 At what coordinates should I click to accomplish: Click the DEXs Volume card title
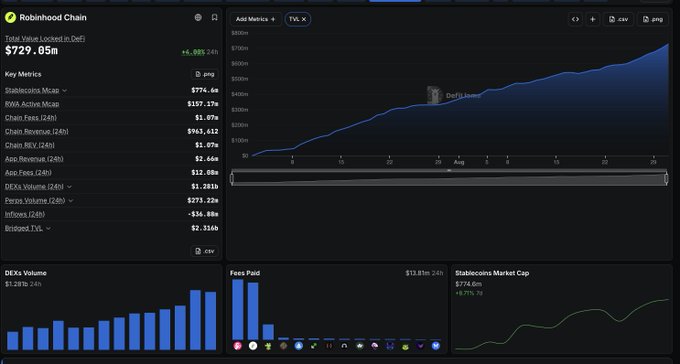click(x=26, y=273)
